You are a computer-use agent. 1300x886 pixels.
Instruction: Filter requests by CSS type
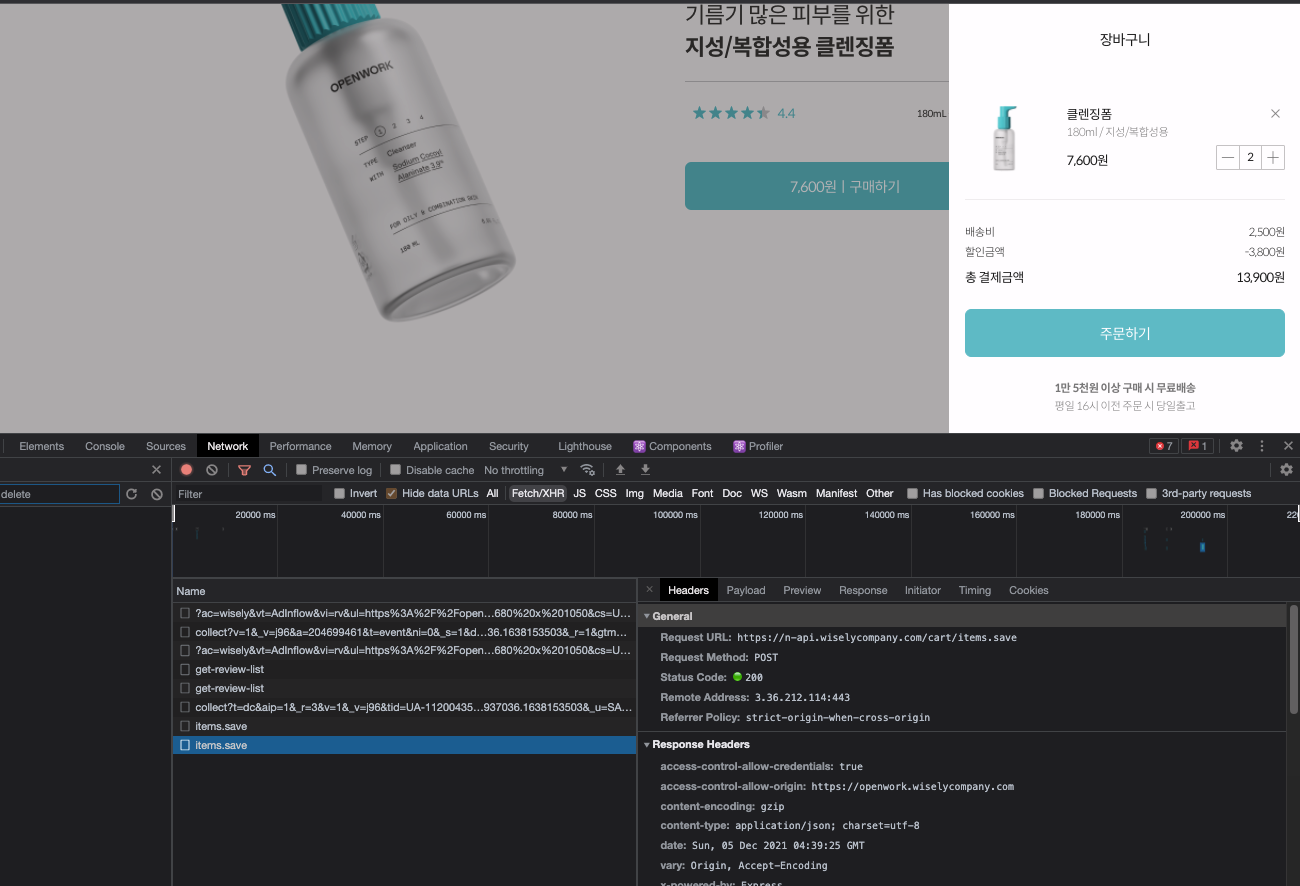click(x=606, y=494)
